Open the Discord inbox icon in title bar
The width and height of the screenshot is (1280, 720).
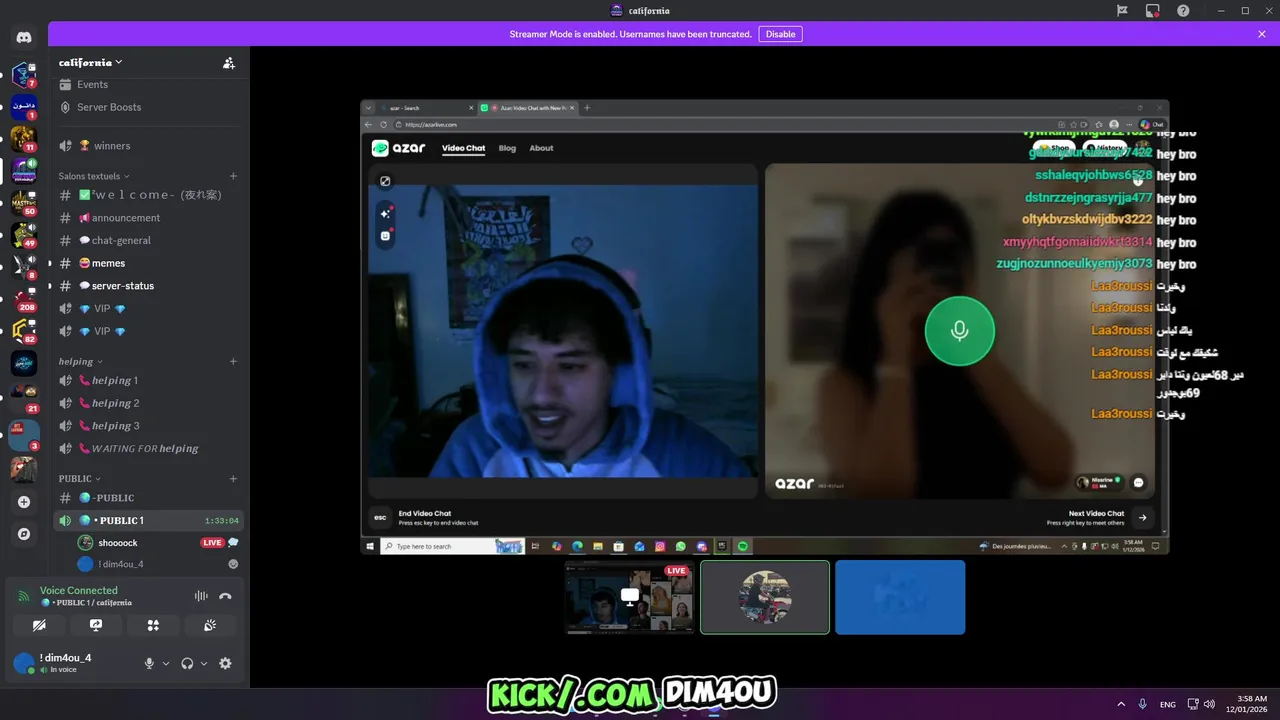point(1153,11)
